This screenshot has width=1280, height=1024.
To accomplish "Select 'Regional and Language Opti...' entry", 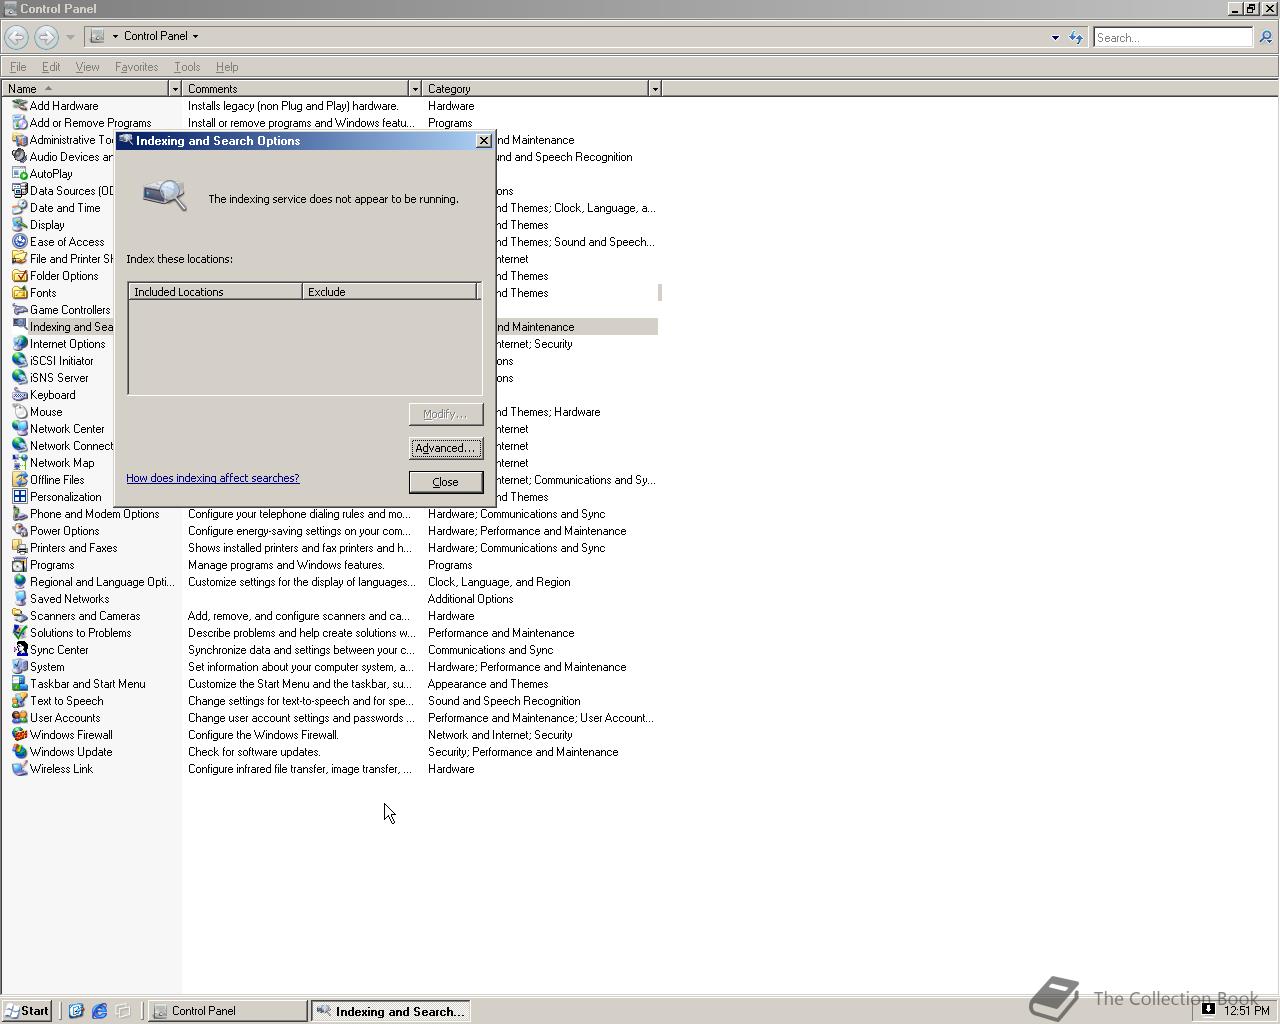I will pyautogui.click(x=101, y=582).
